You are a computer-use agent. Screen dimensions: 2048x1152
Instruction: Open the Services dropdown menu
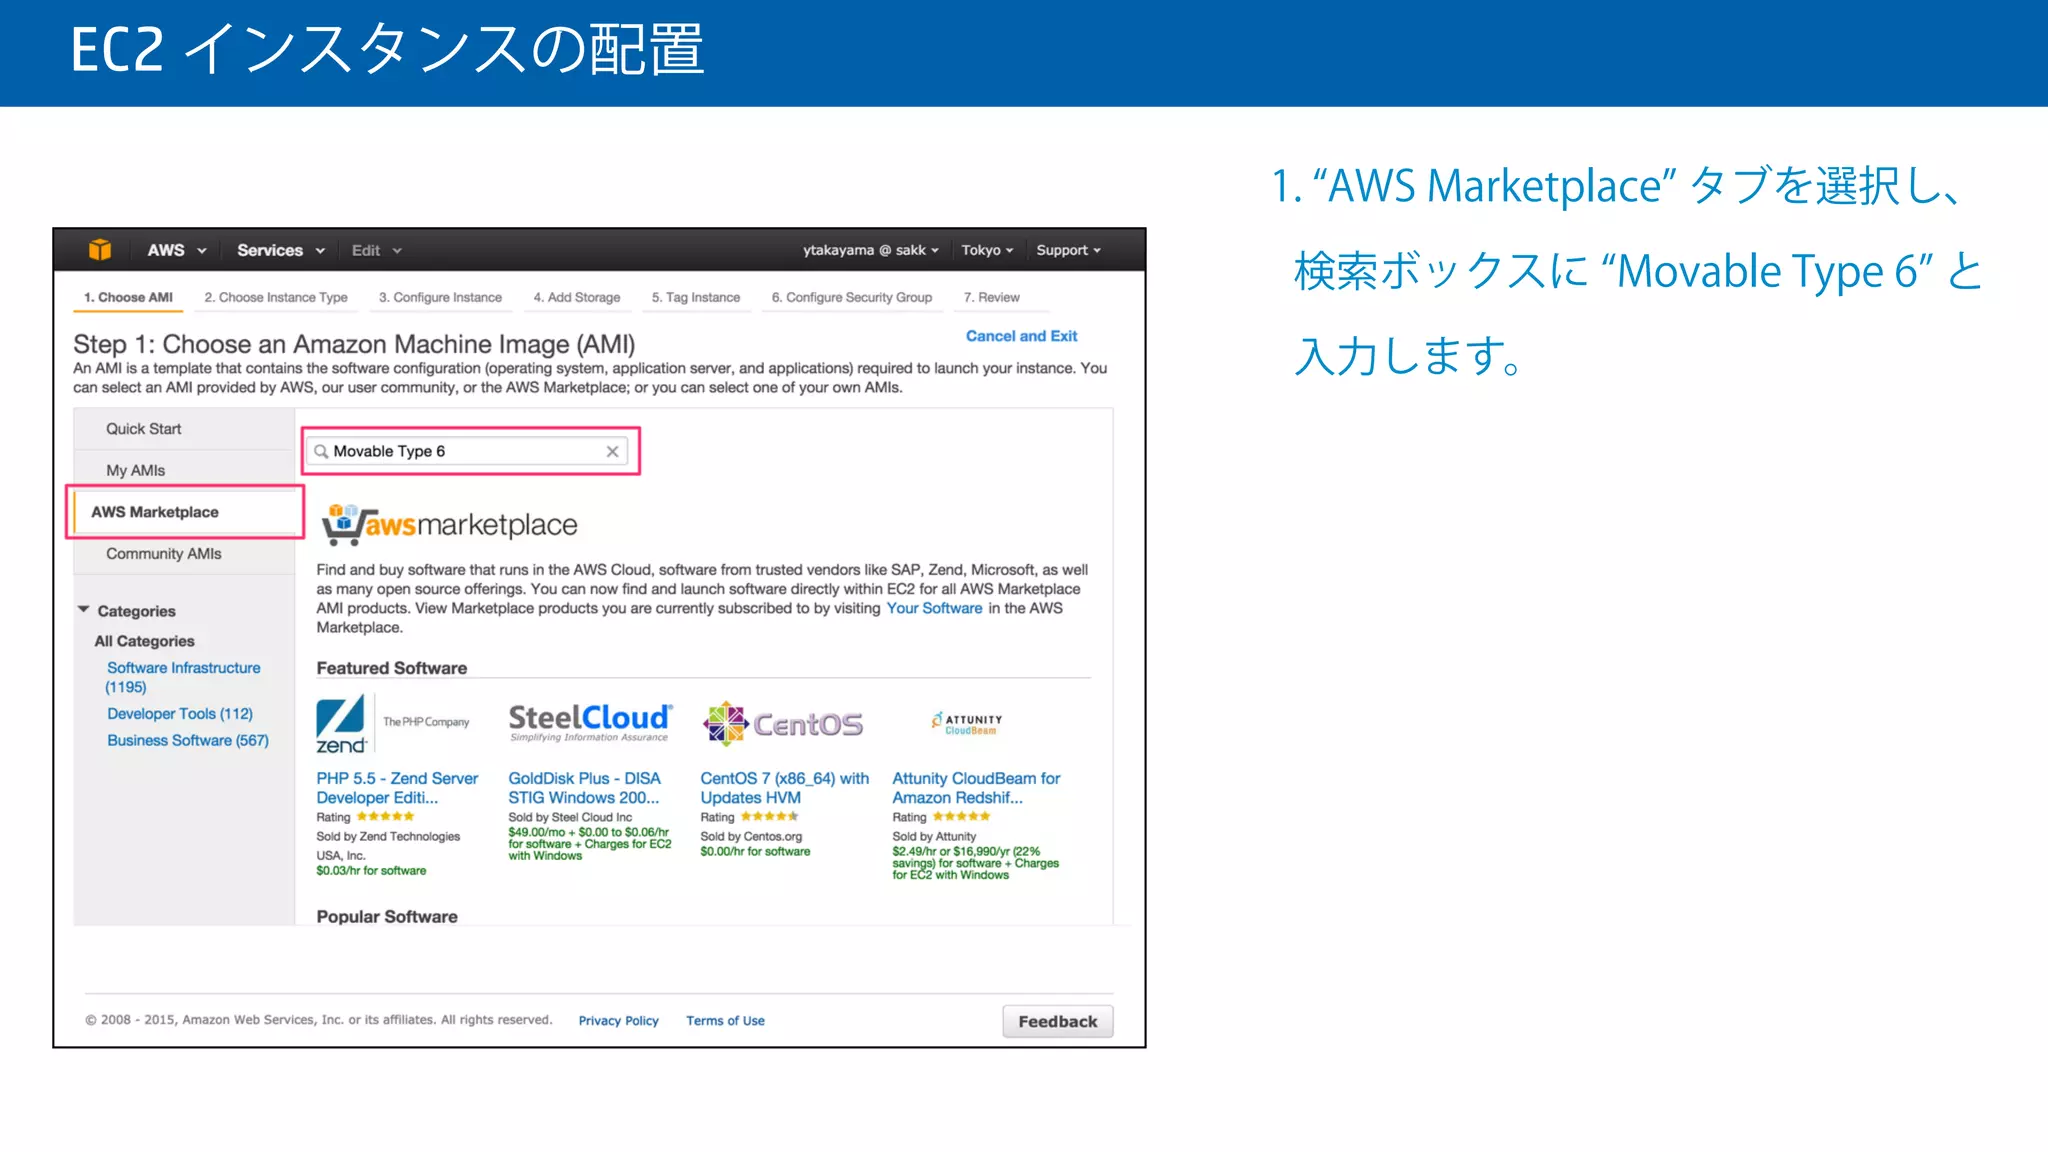pos(281,250)
